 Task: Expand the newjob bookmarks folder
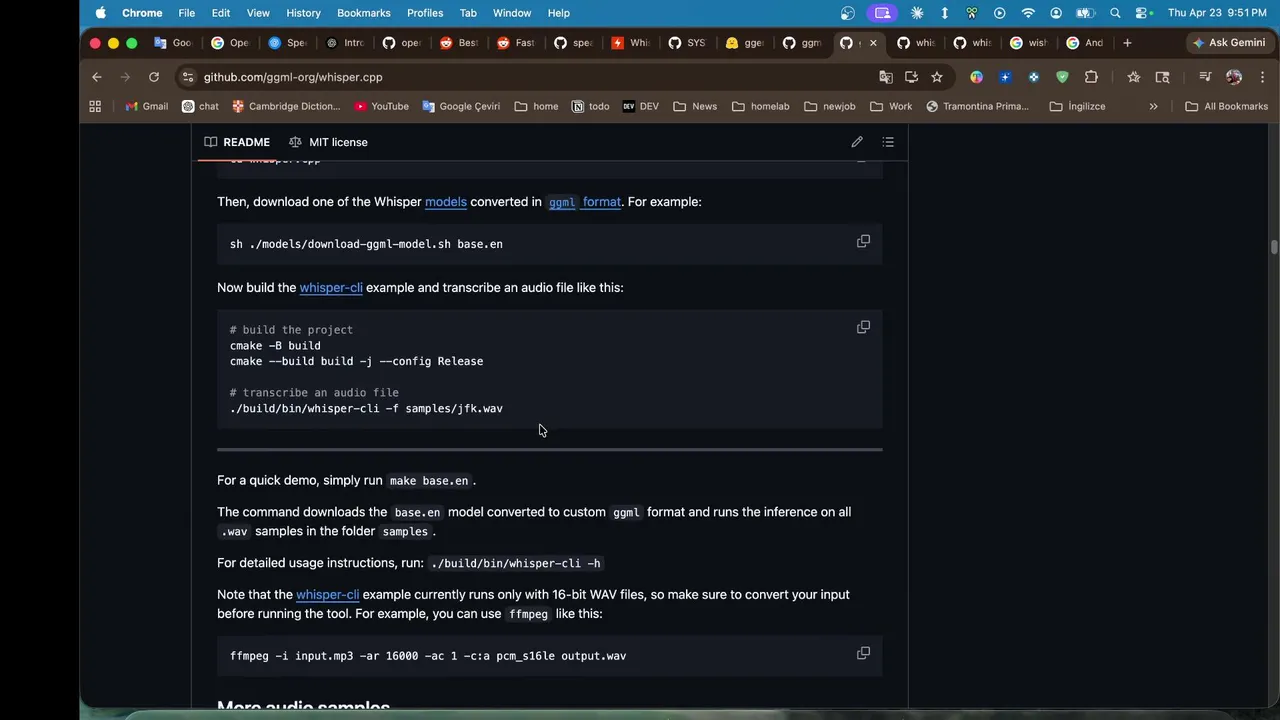point(830,106)
